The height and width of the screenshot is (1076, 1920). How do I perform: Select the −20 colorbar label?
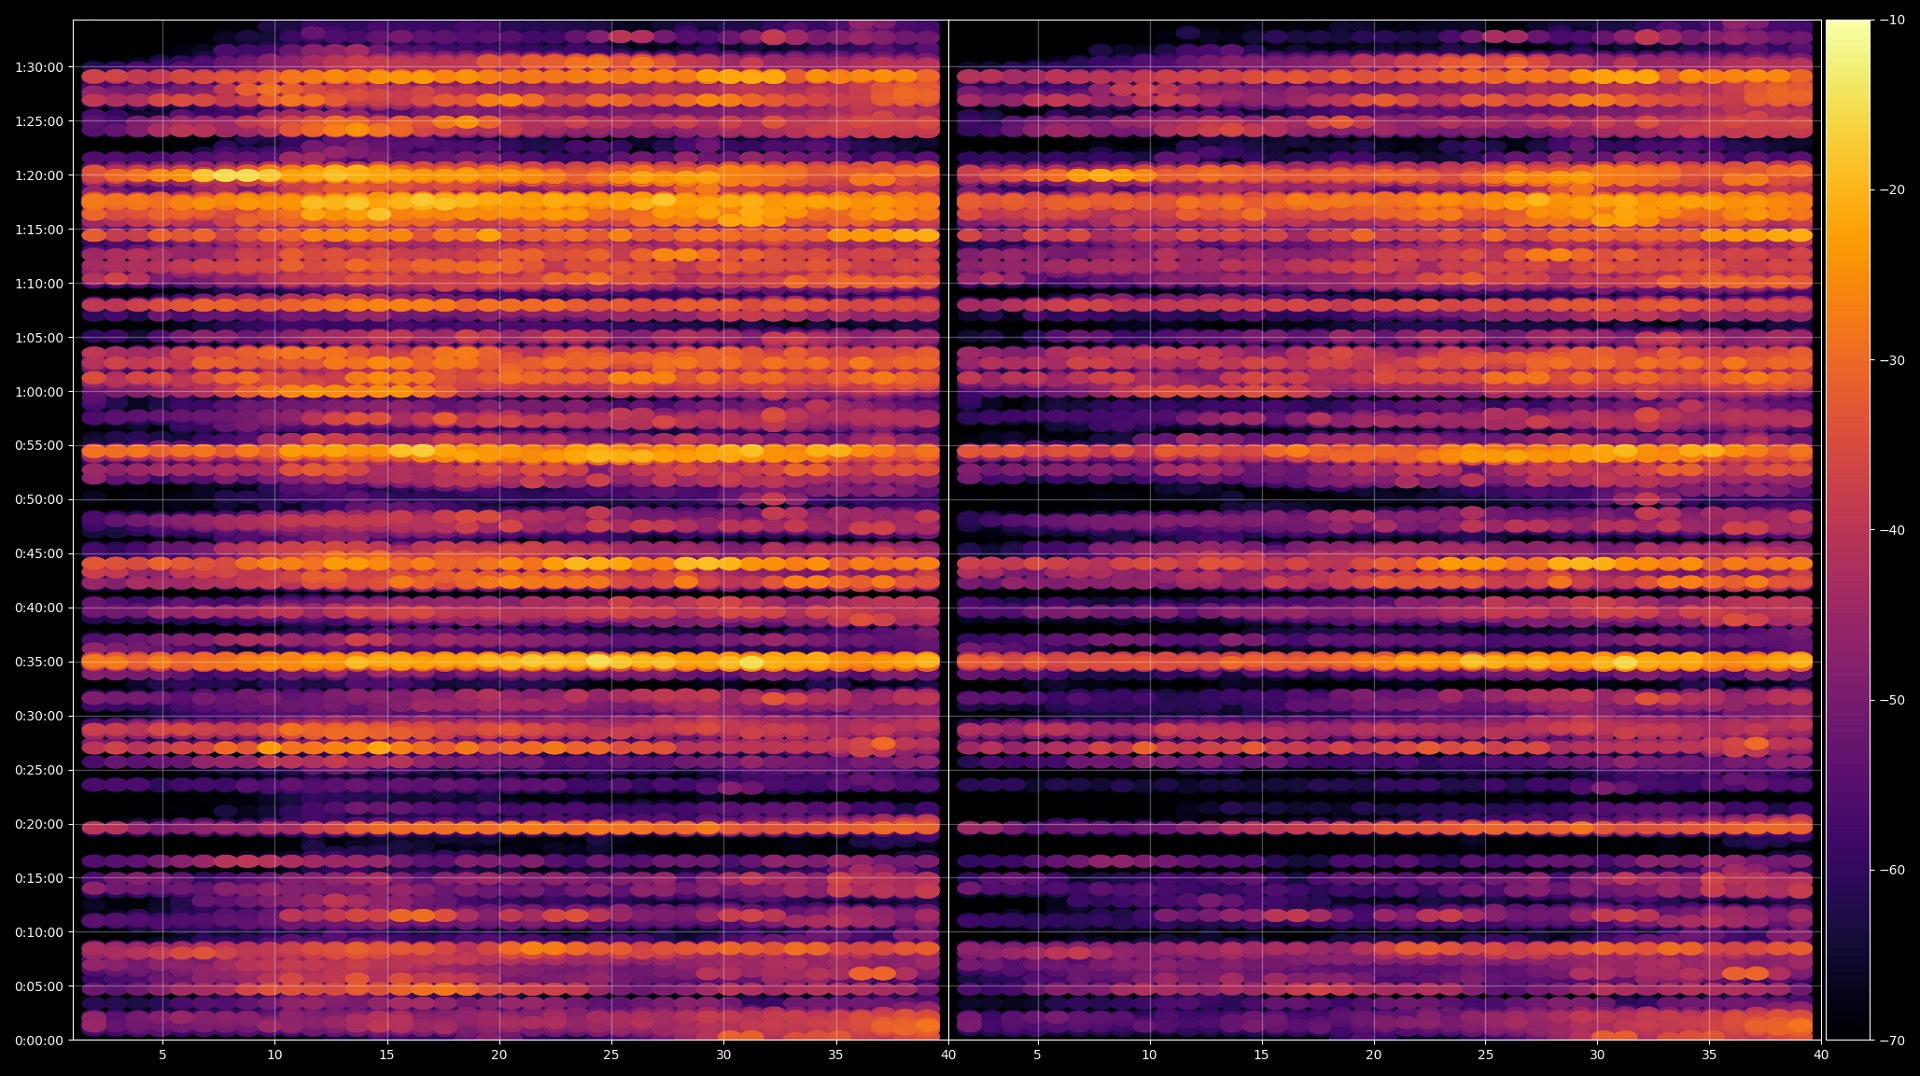pyautogui.click(x=1892, y=190)
